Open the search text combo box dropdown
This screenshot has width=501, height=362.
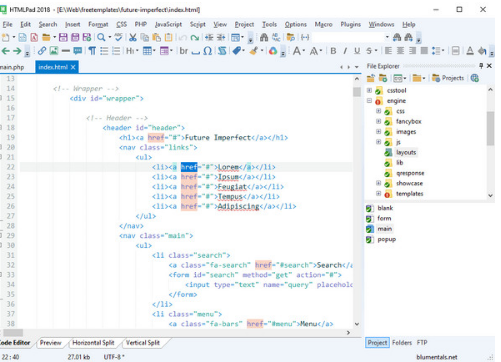387,37
